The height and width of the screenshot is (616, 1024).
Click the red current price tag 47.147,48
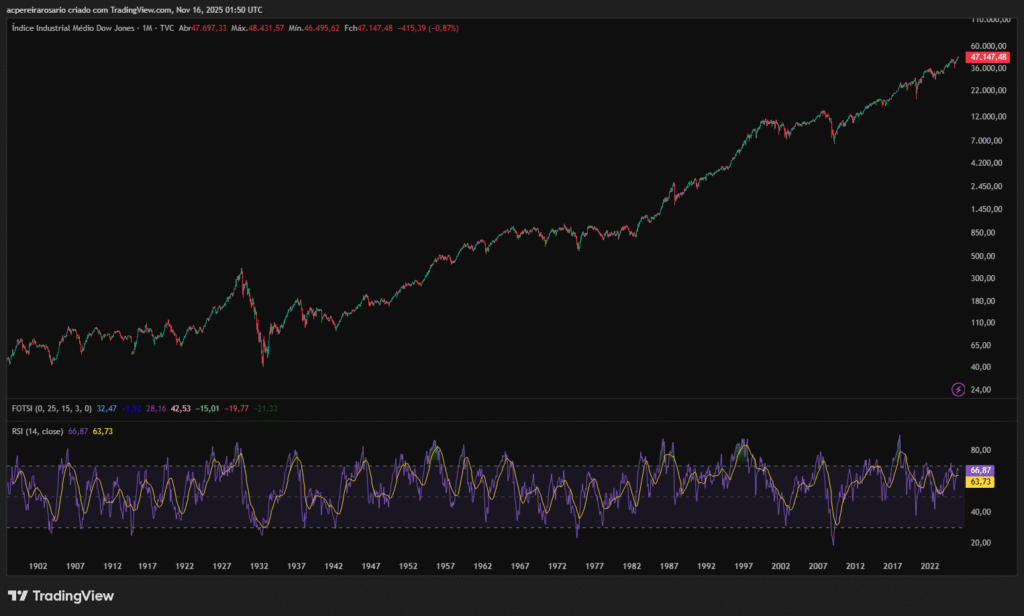[x=988, y=58]
